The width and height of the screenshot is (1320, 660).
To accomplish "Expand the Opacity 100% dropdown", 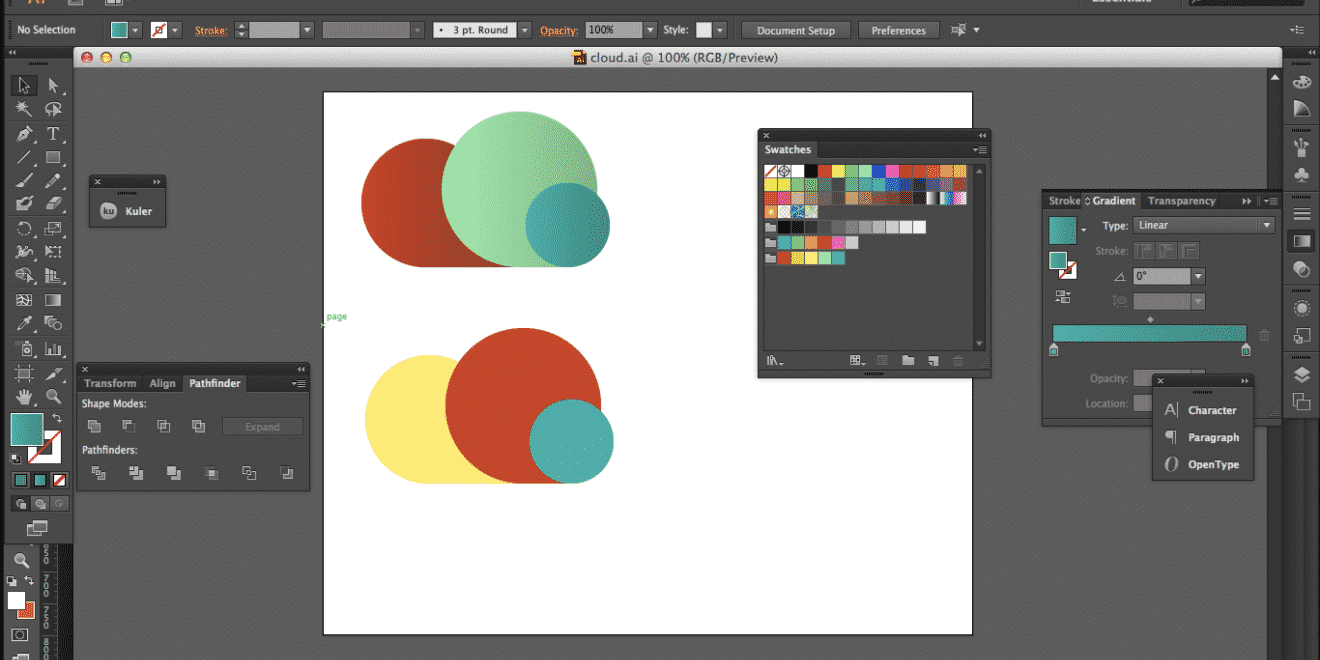I will (650, 31).
